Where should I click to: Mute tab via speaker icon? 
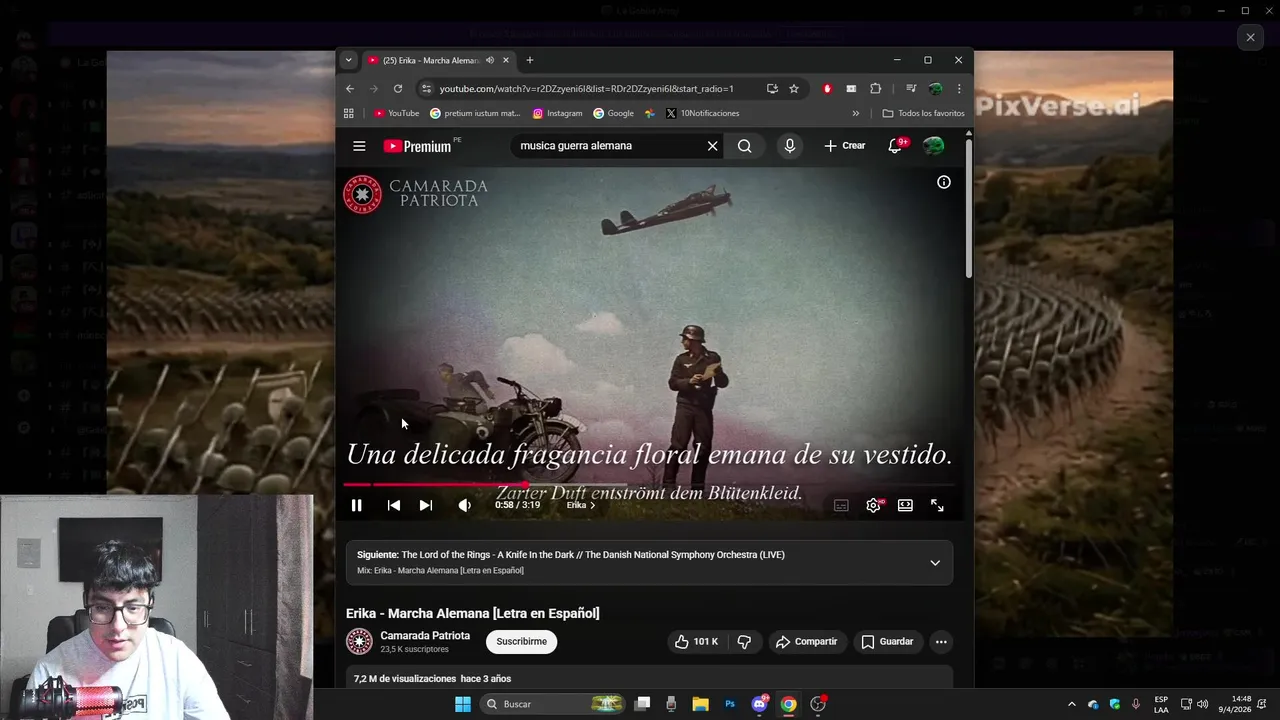[x=490, y=60]
